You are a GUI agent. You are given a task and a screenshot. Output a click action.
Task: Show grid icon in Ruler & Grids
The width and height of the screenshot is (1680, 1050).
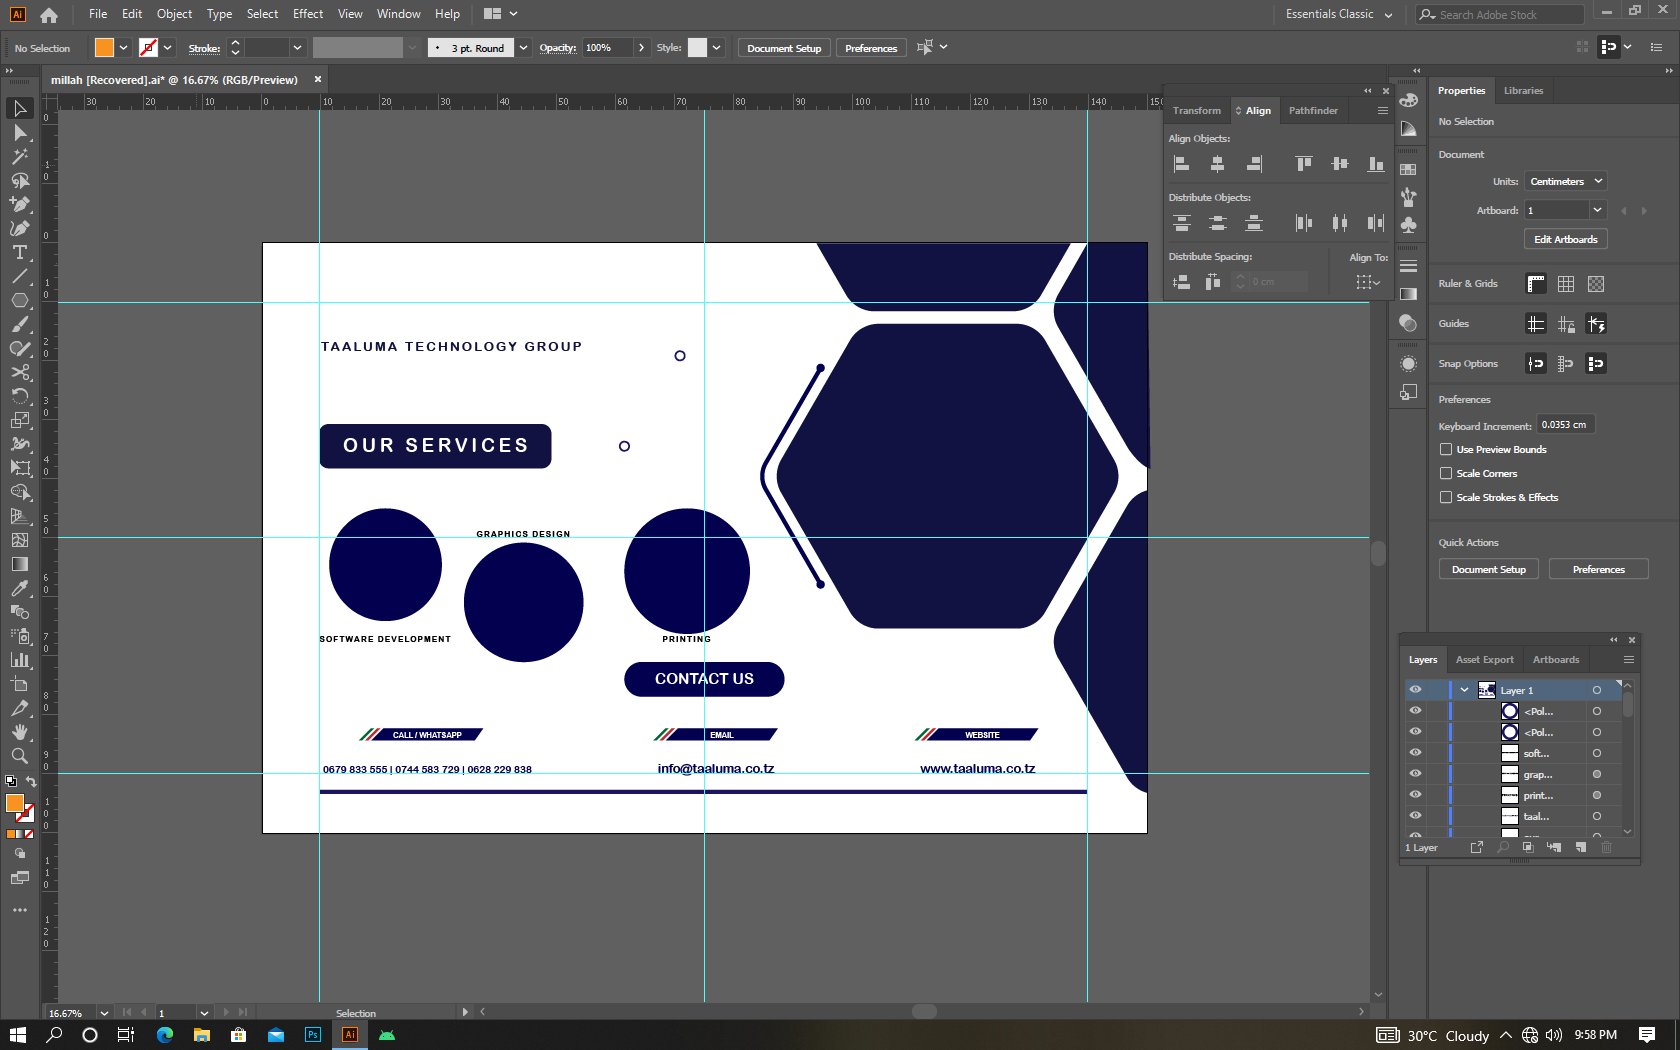click(x=1566, y=284)
